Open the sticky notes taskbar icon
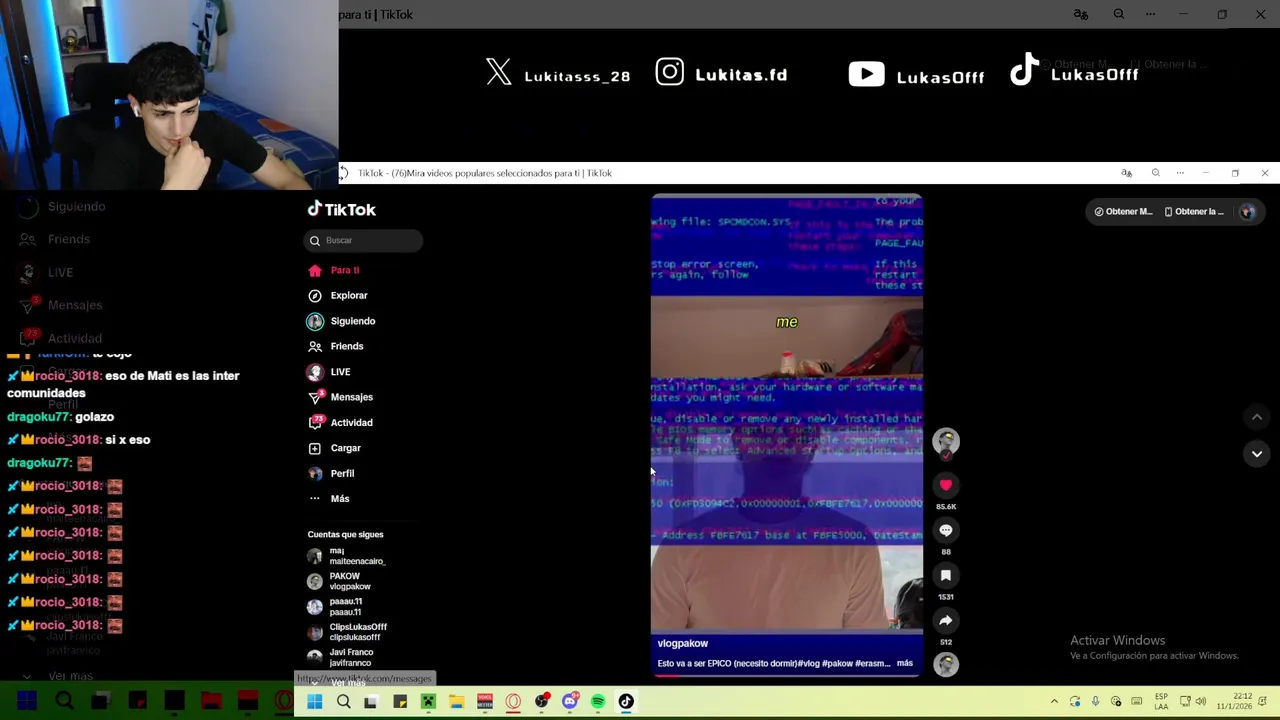The image size is (1280, 720). [x=399, y=702]
